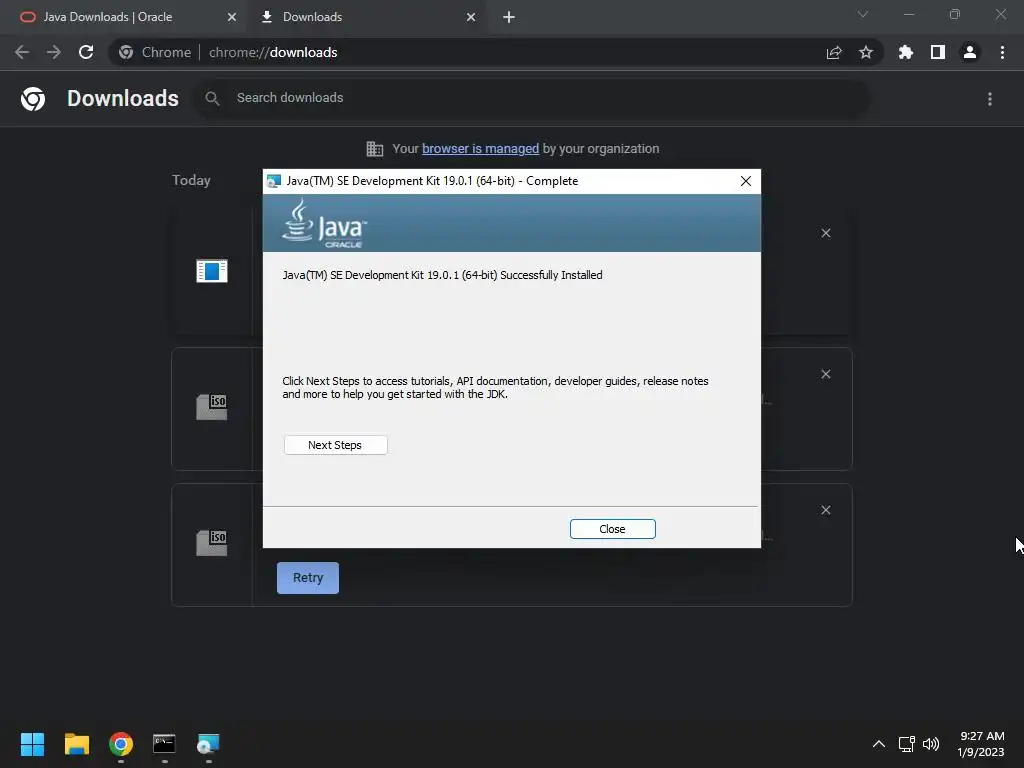This screenshot has width=1024, height=768.
Task: Retry the failed ISO download
Action: 308,578
